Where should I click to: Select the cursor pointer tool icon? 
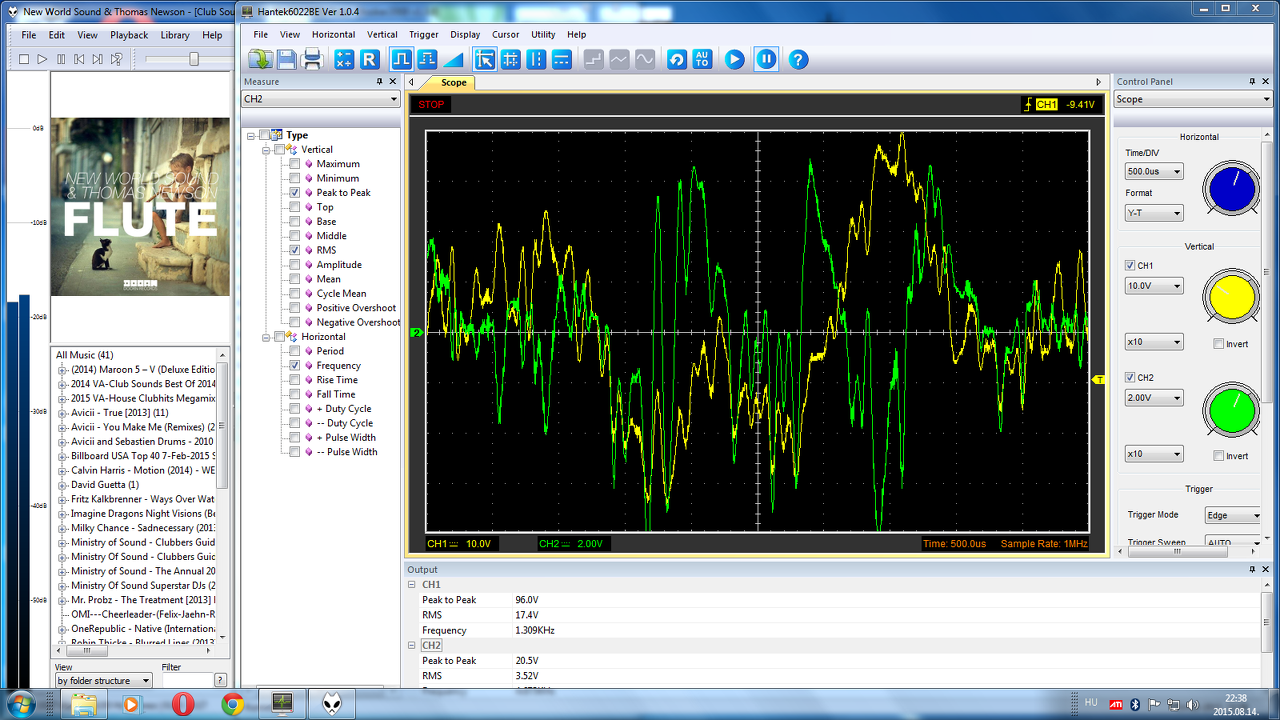(485, 59)
